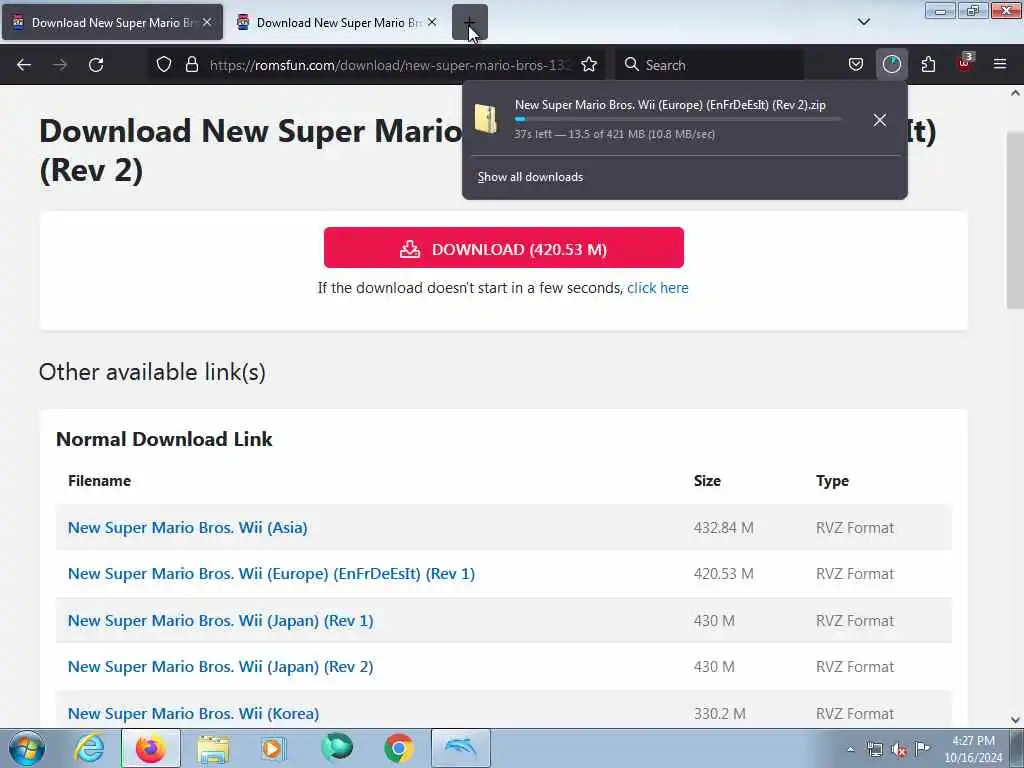Click the zip file icon in downloads panel

[486, 119]
